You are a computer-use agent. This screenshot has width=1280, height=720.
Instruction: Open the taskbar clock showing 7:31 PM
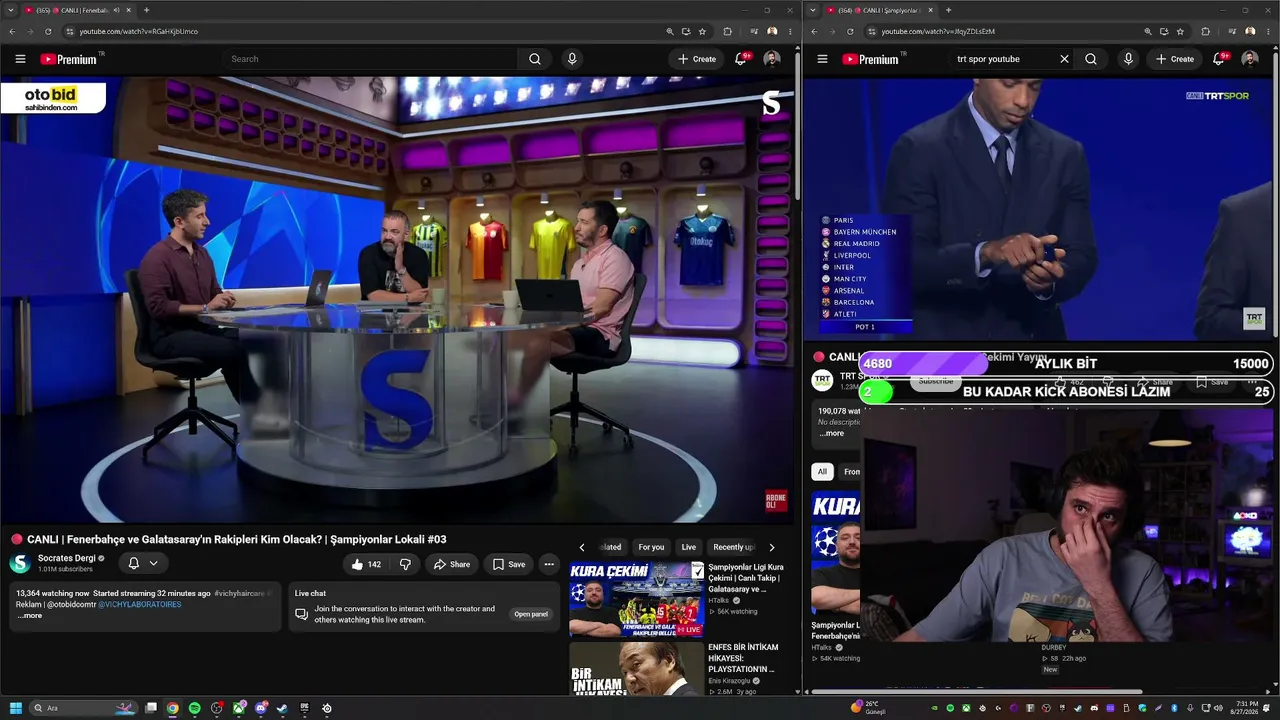click(1246, 708)
